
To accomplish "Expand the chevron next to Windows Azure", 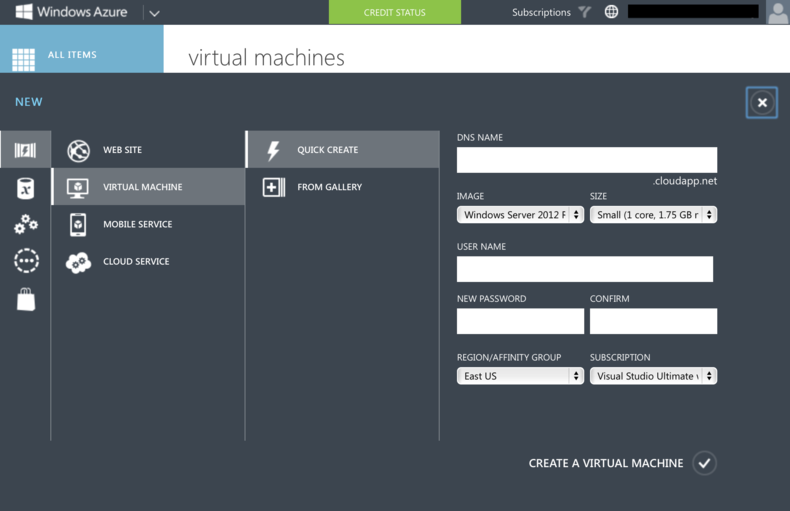I will click(x=154, y=13).
